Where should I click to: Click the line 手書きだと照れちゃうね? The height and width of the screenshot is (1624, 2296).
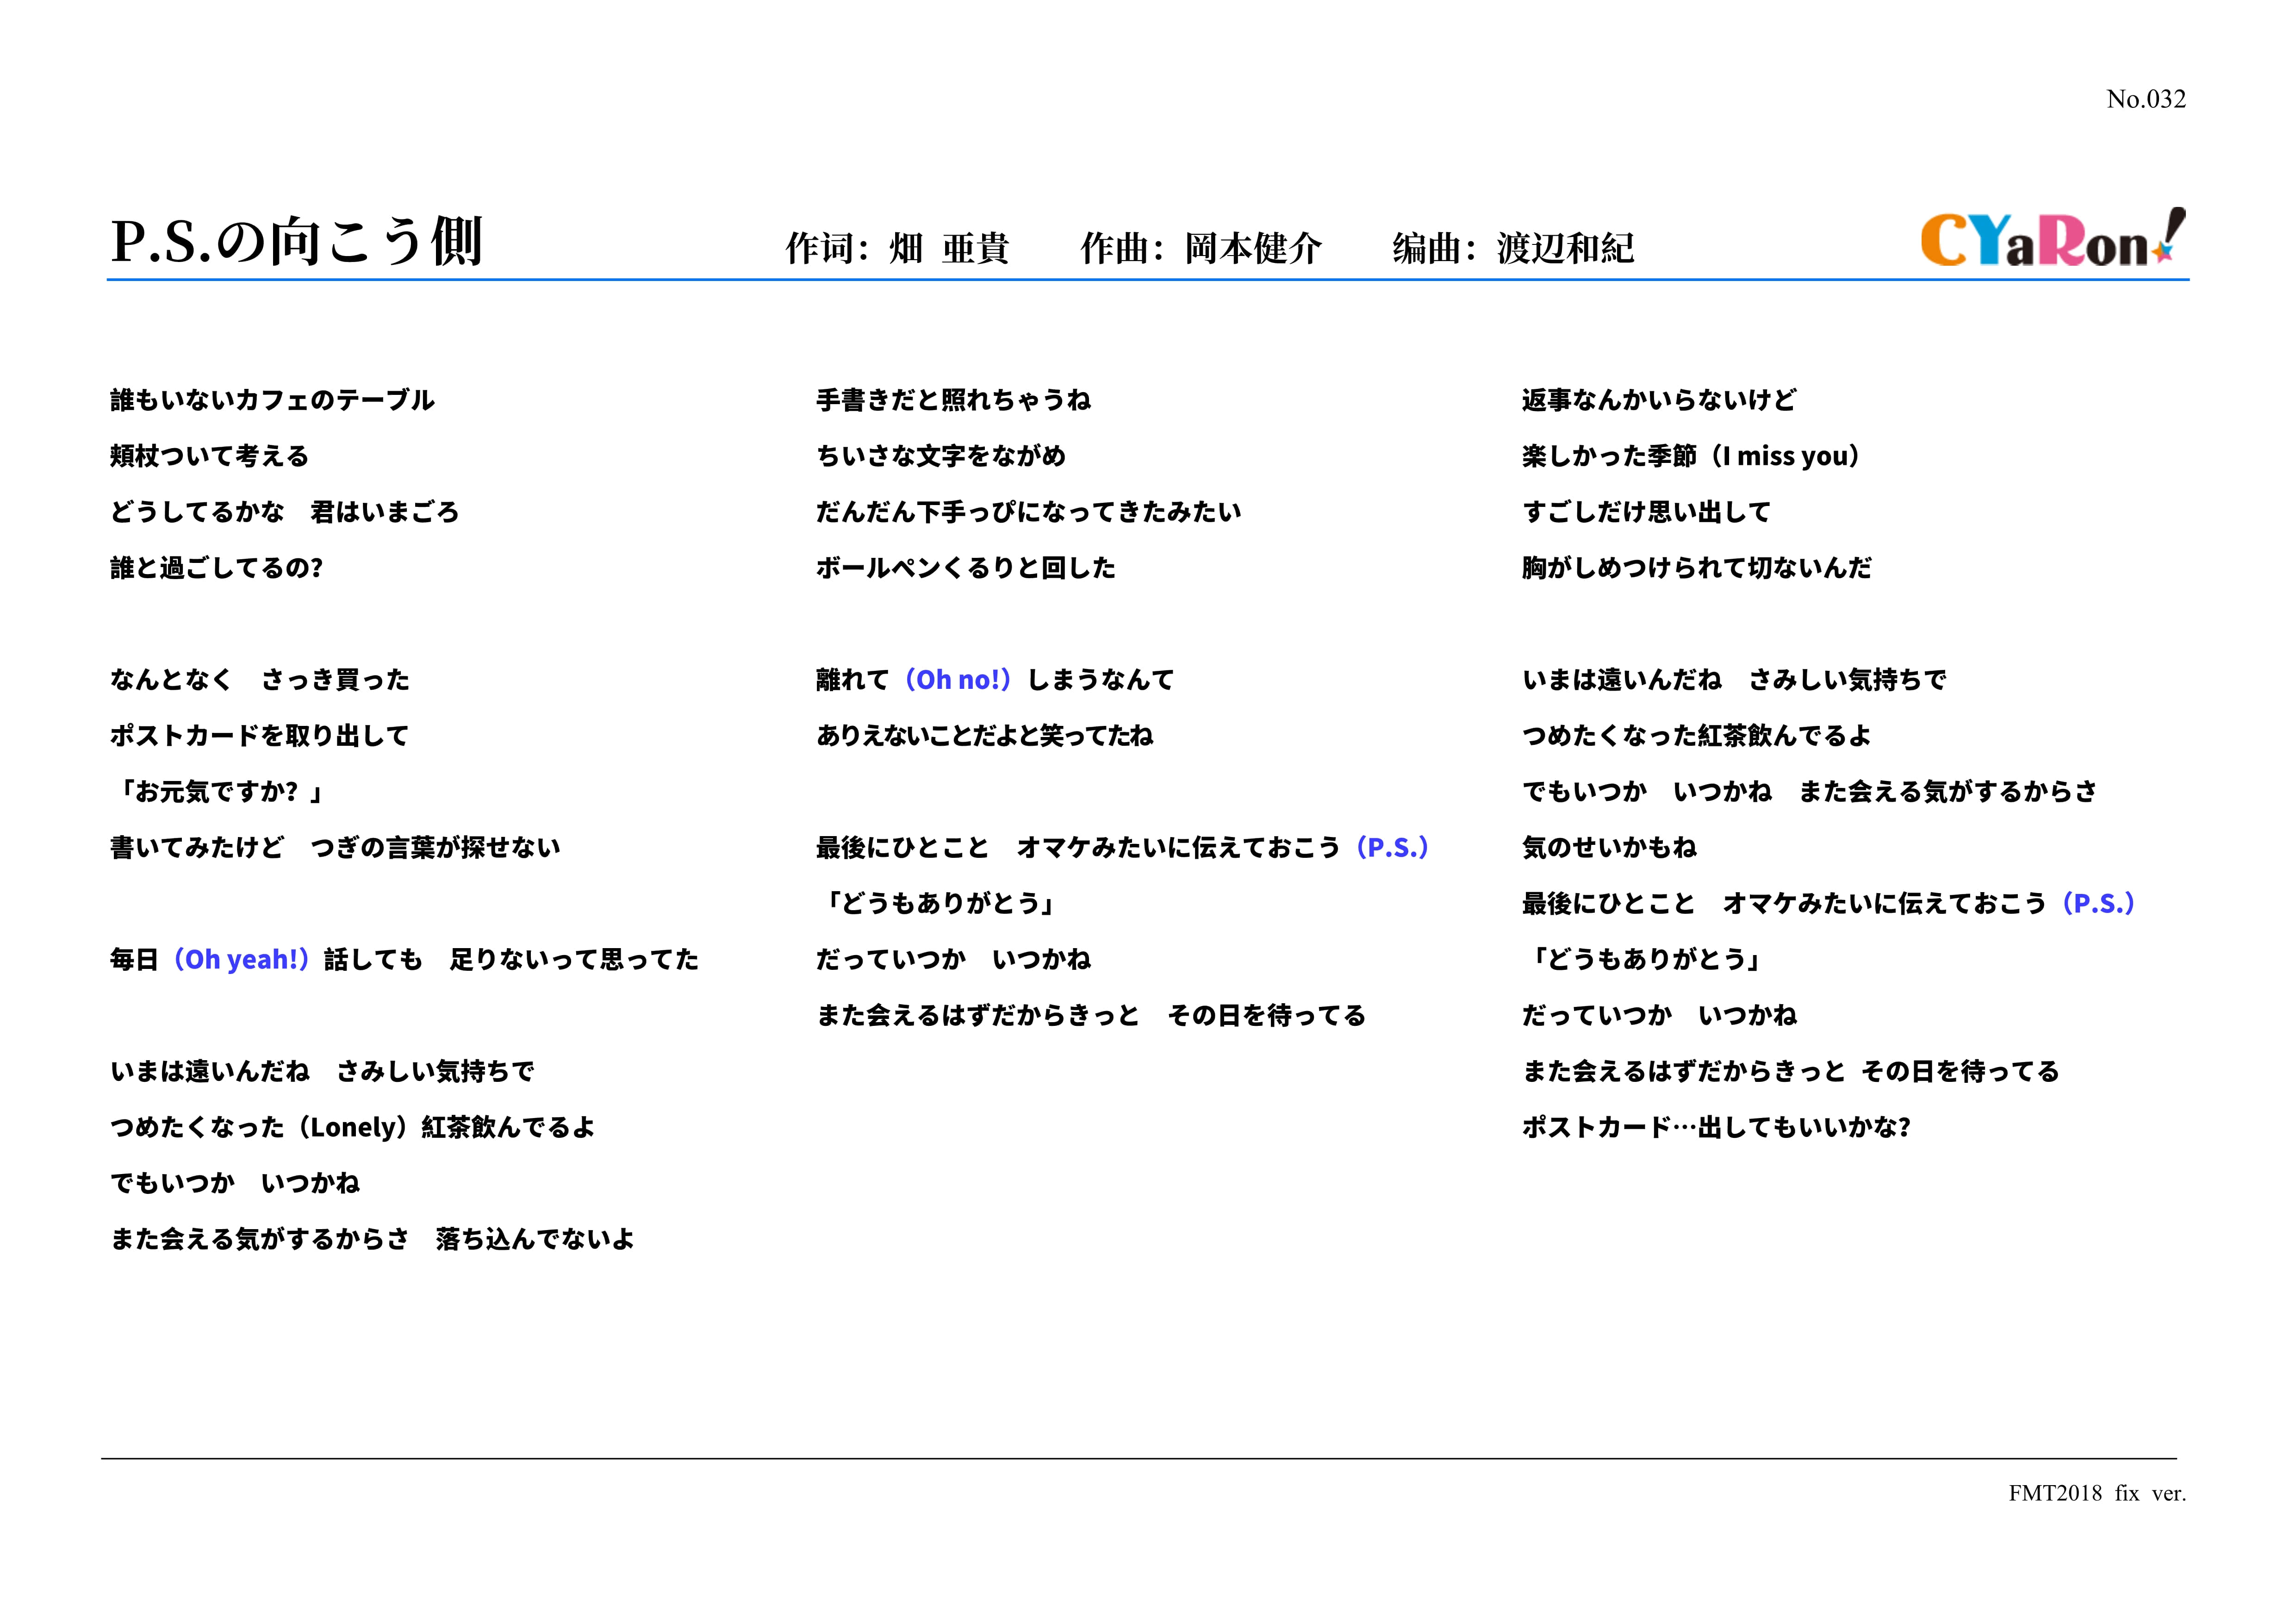point(953,400)
